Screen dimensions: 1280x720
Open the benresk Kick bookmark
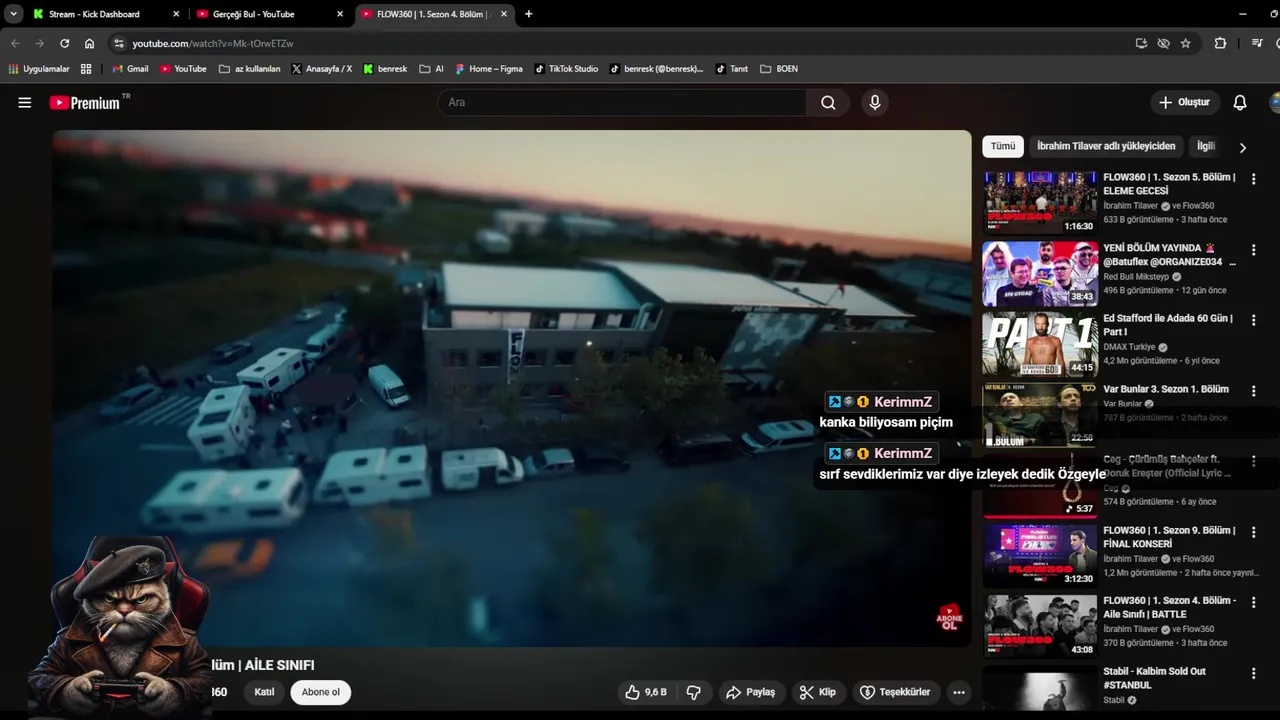(385, 69)
